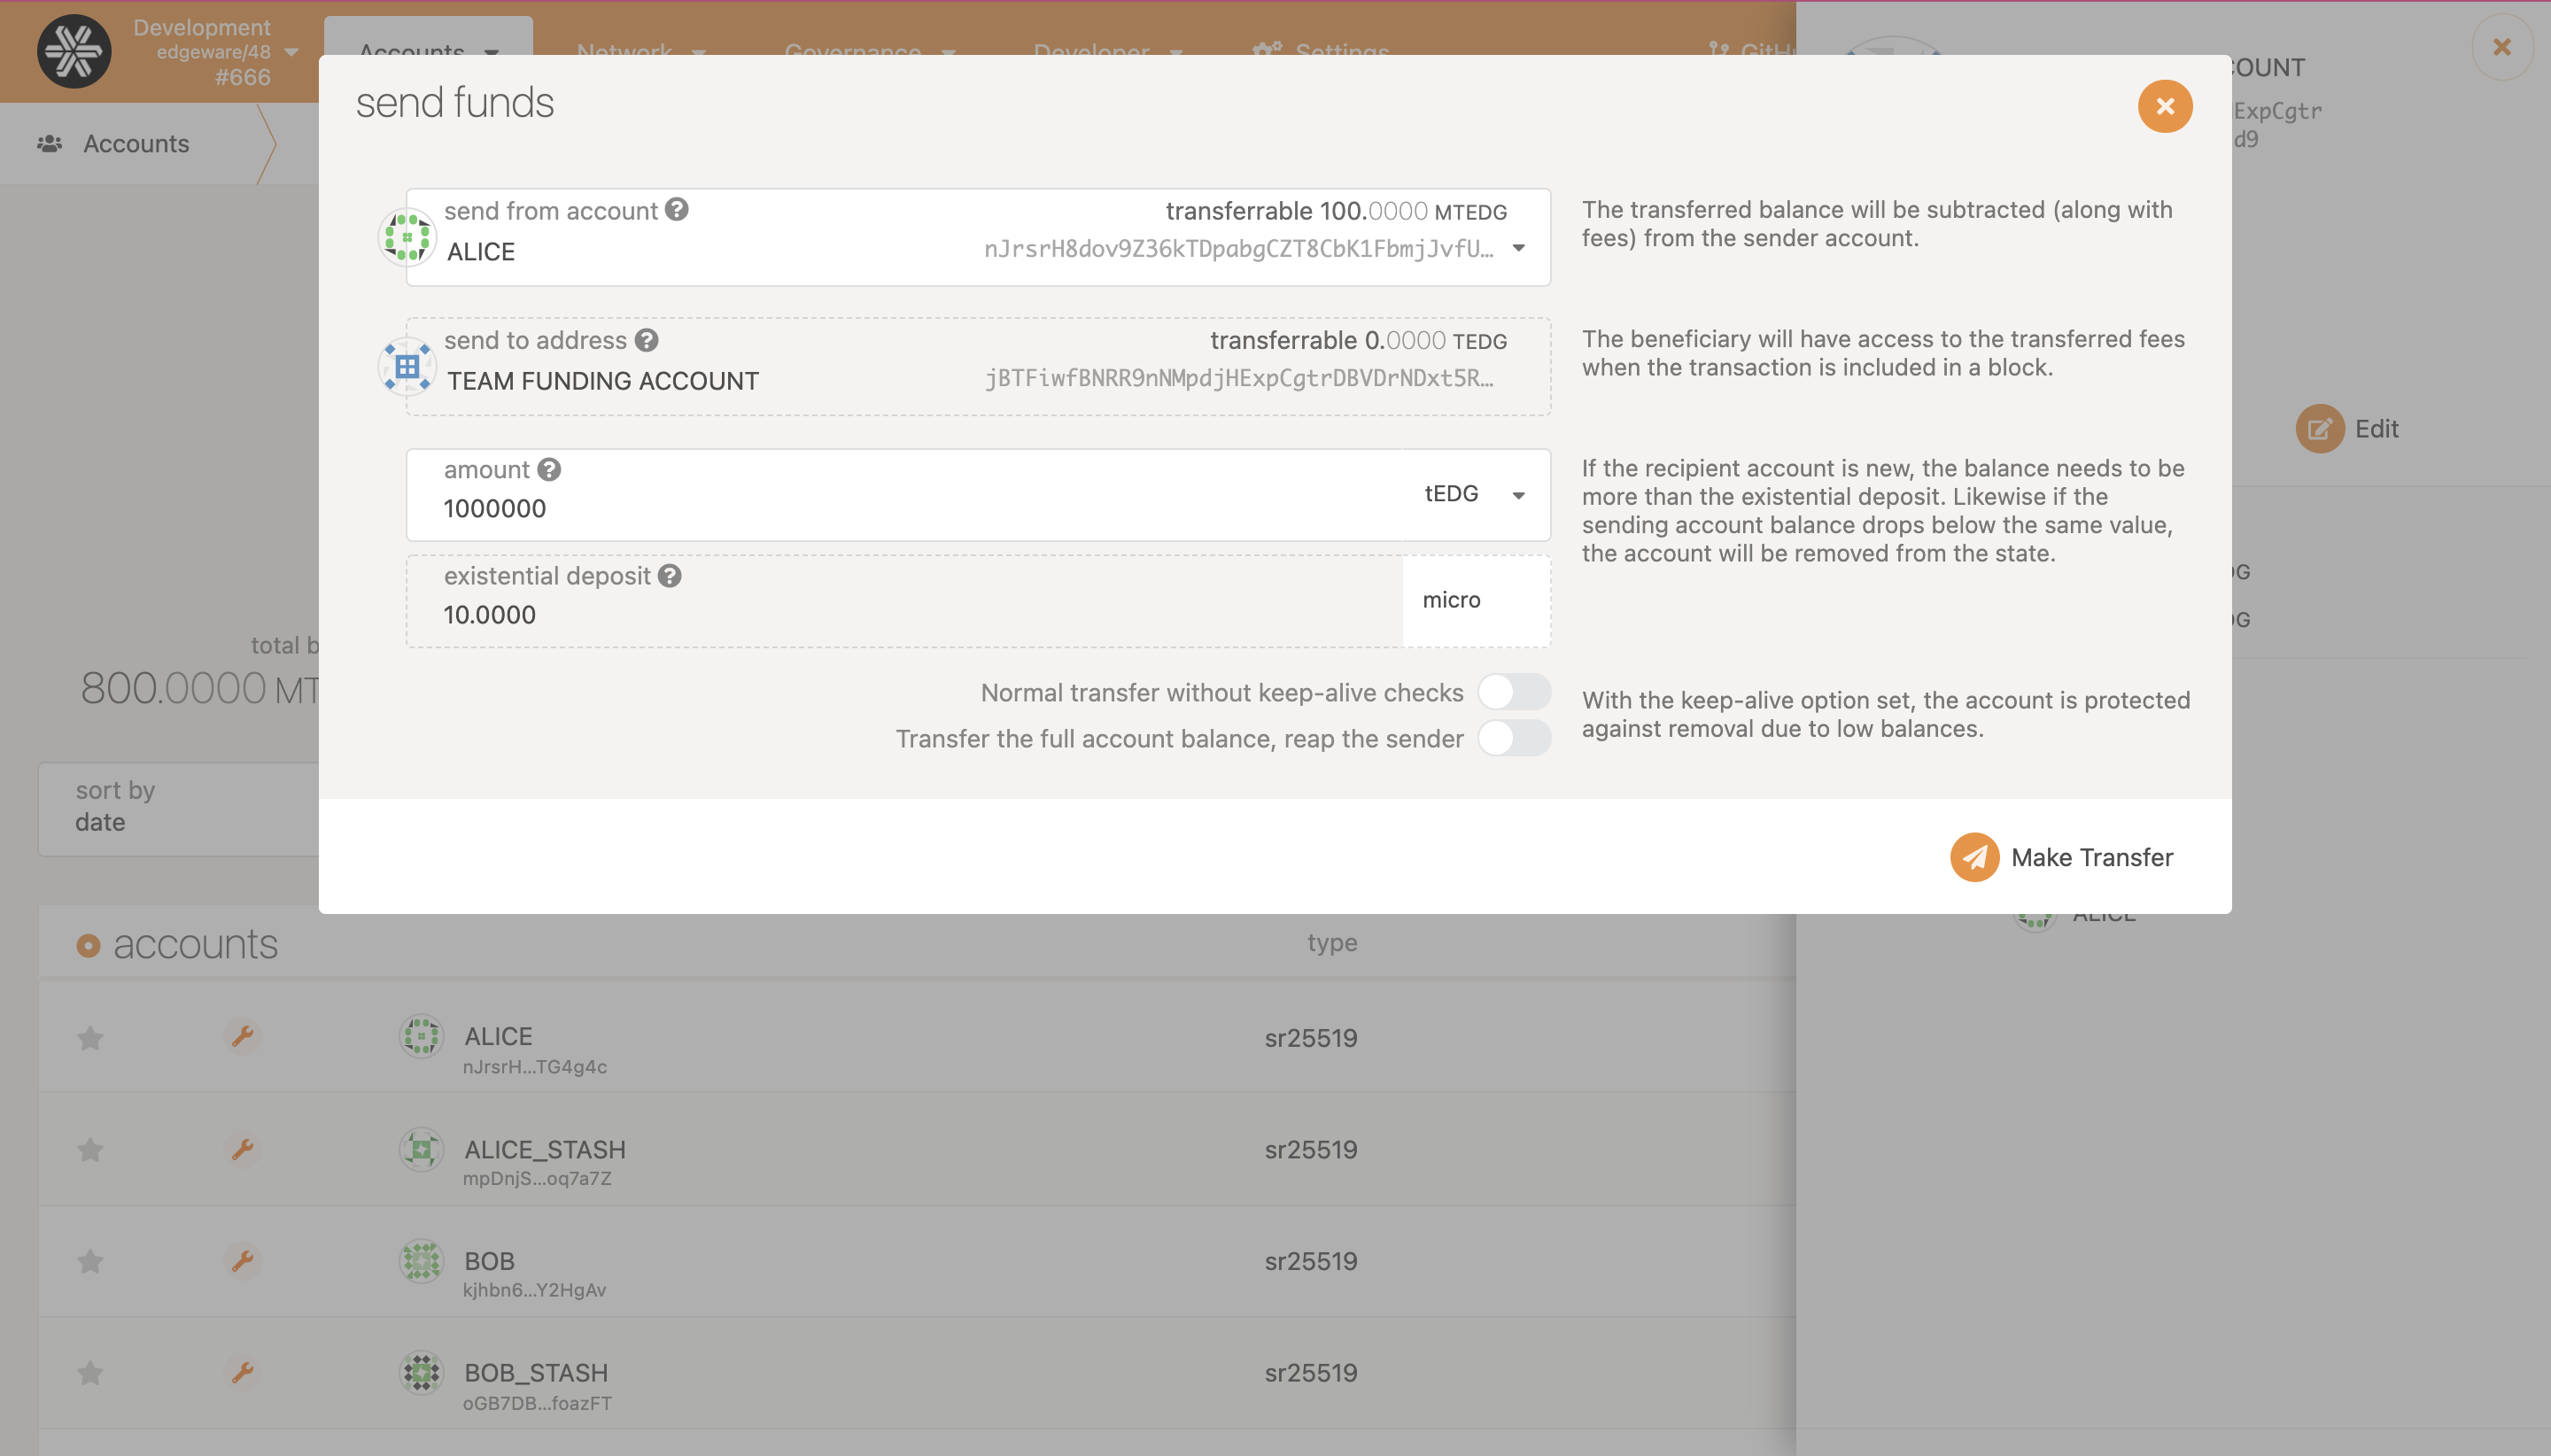The image size is (2551, 1456).
Task: Toggle normal transfer without keep-alive checks
Action: (1513, 692)
